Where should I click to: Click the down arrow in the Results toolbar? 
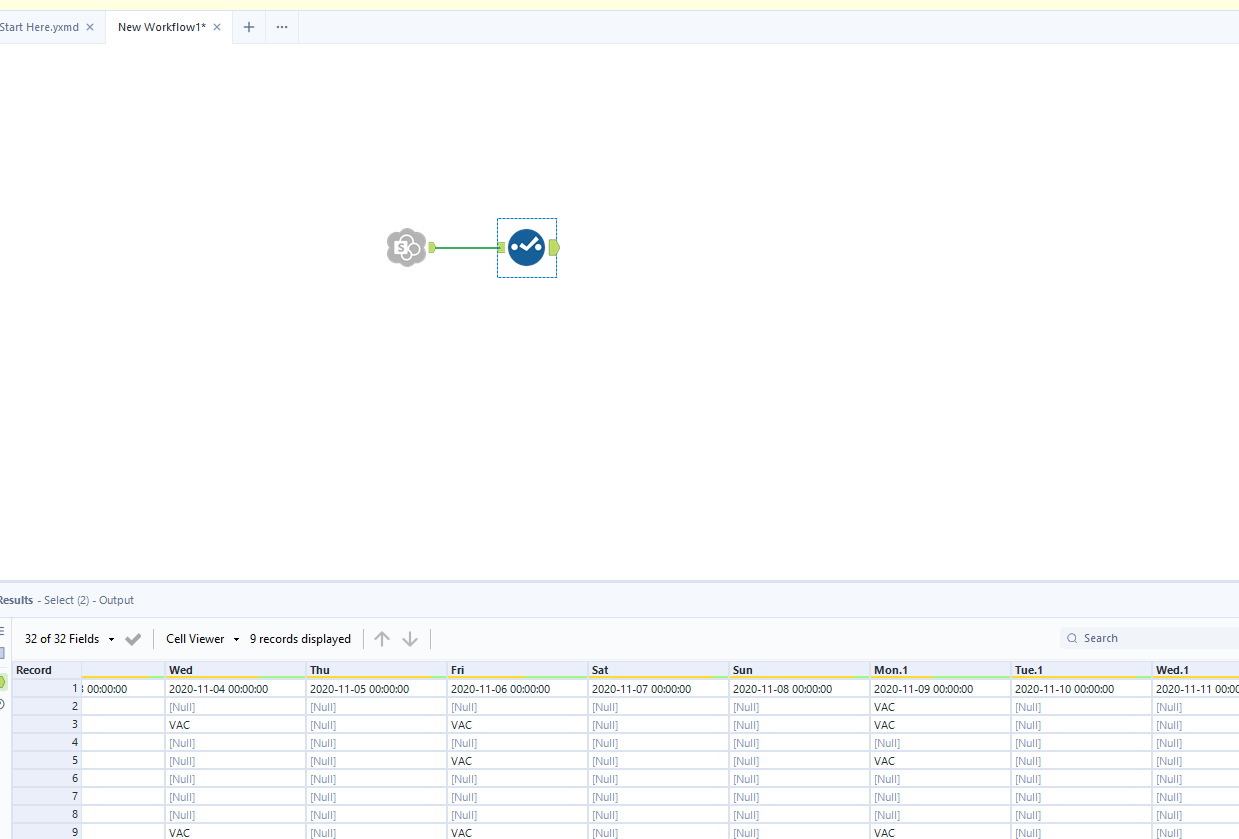click(x=410, y=638)
